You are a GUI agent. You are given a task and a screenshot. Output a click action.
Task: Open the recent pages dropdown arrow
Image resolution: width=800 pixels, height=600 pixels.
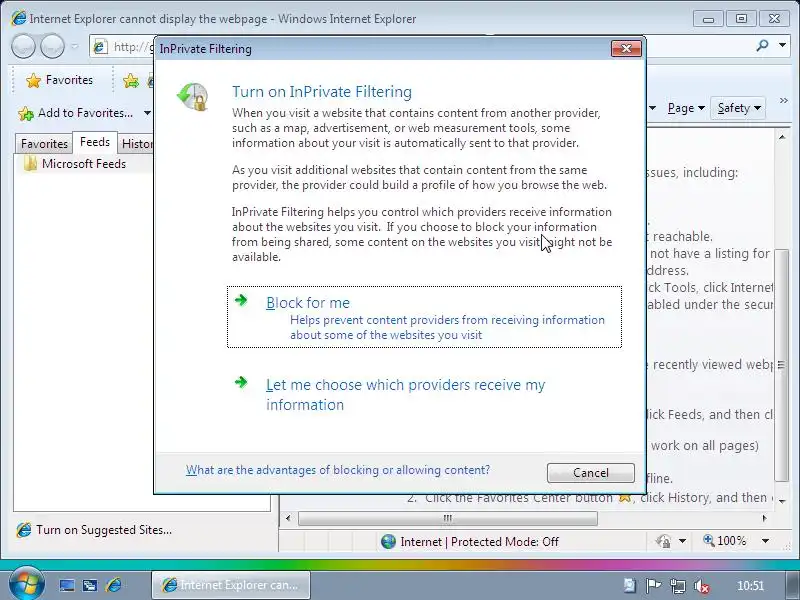click(74, 46)
